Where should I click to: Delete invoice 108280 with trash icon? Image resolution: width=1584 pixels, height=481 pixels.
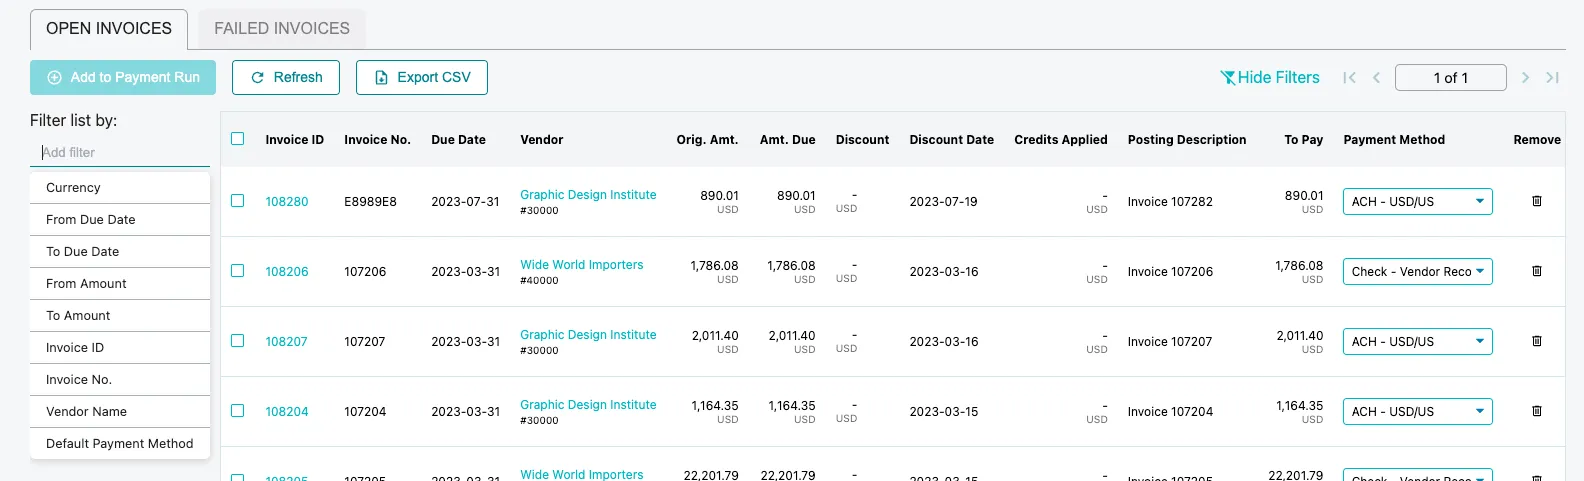coord(1537,201)
